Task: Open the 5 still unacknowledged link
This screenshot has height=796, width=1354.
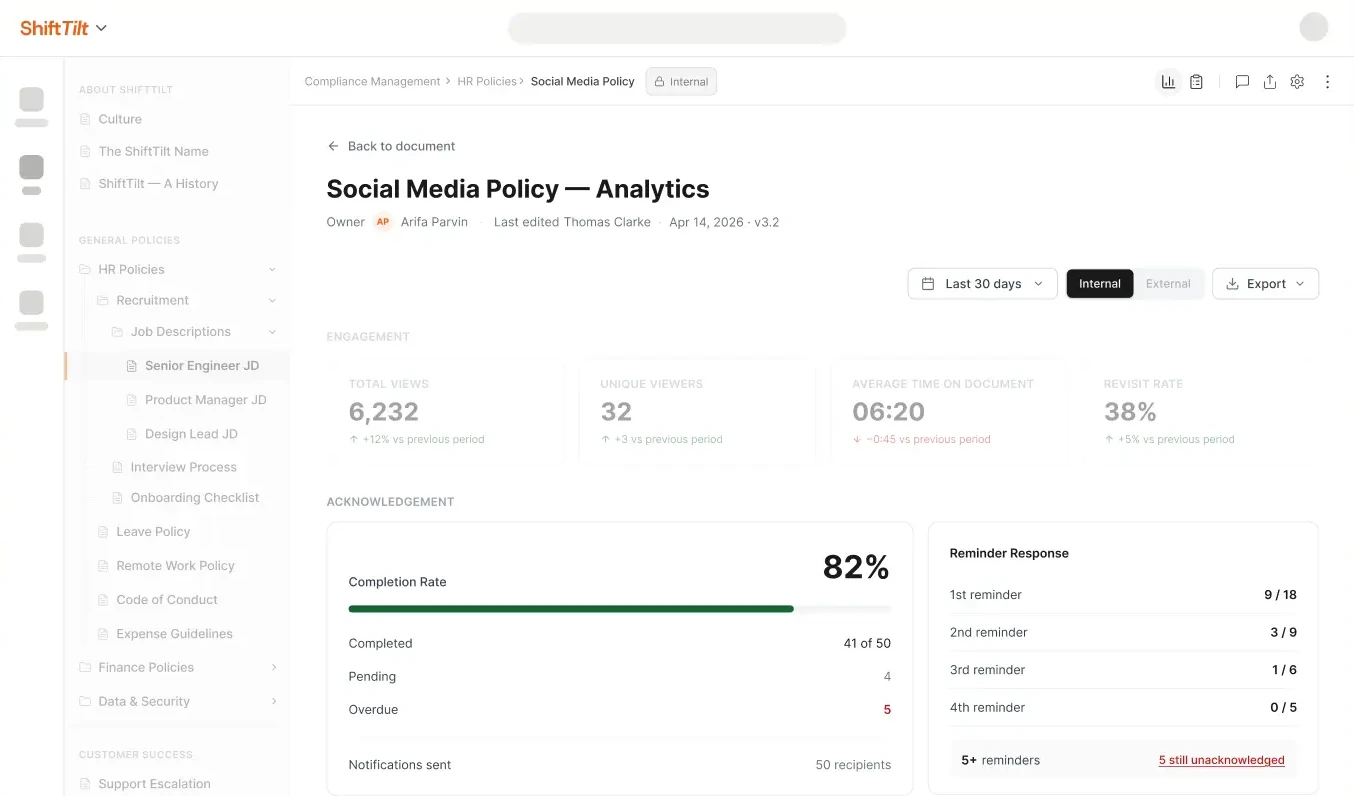Action: (1221, 760)
